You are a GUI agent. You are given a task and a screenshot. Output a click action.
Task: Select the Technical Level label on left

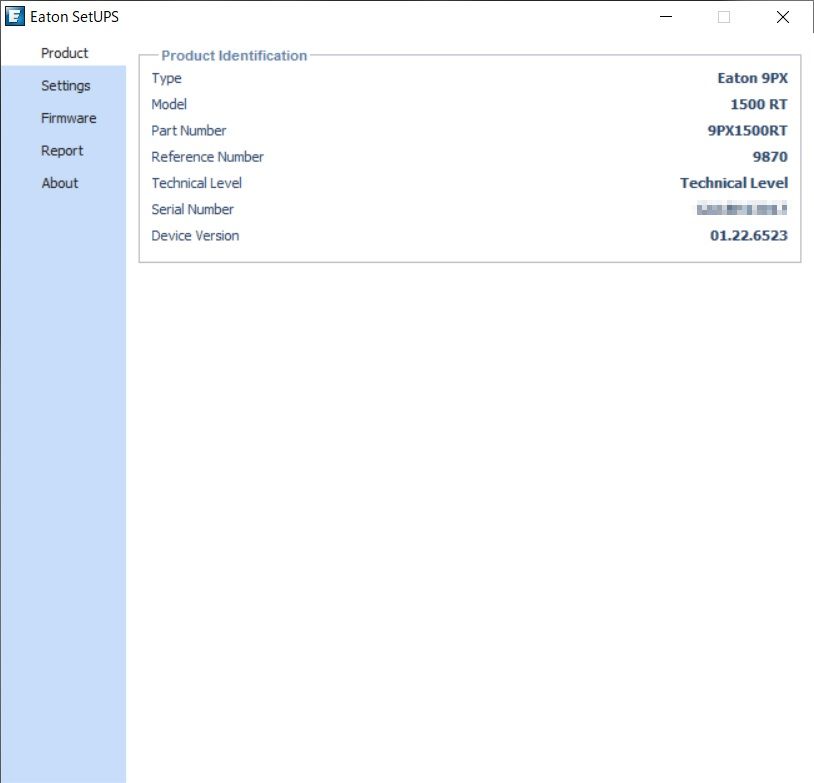(196, 183)
